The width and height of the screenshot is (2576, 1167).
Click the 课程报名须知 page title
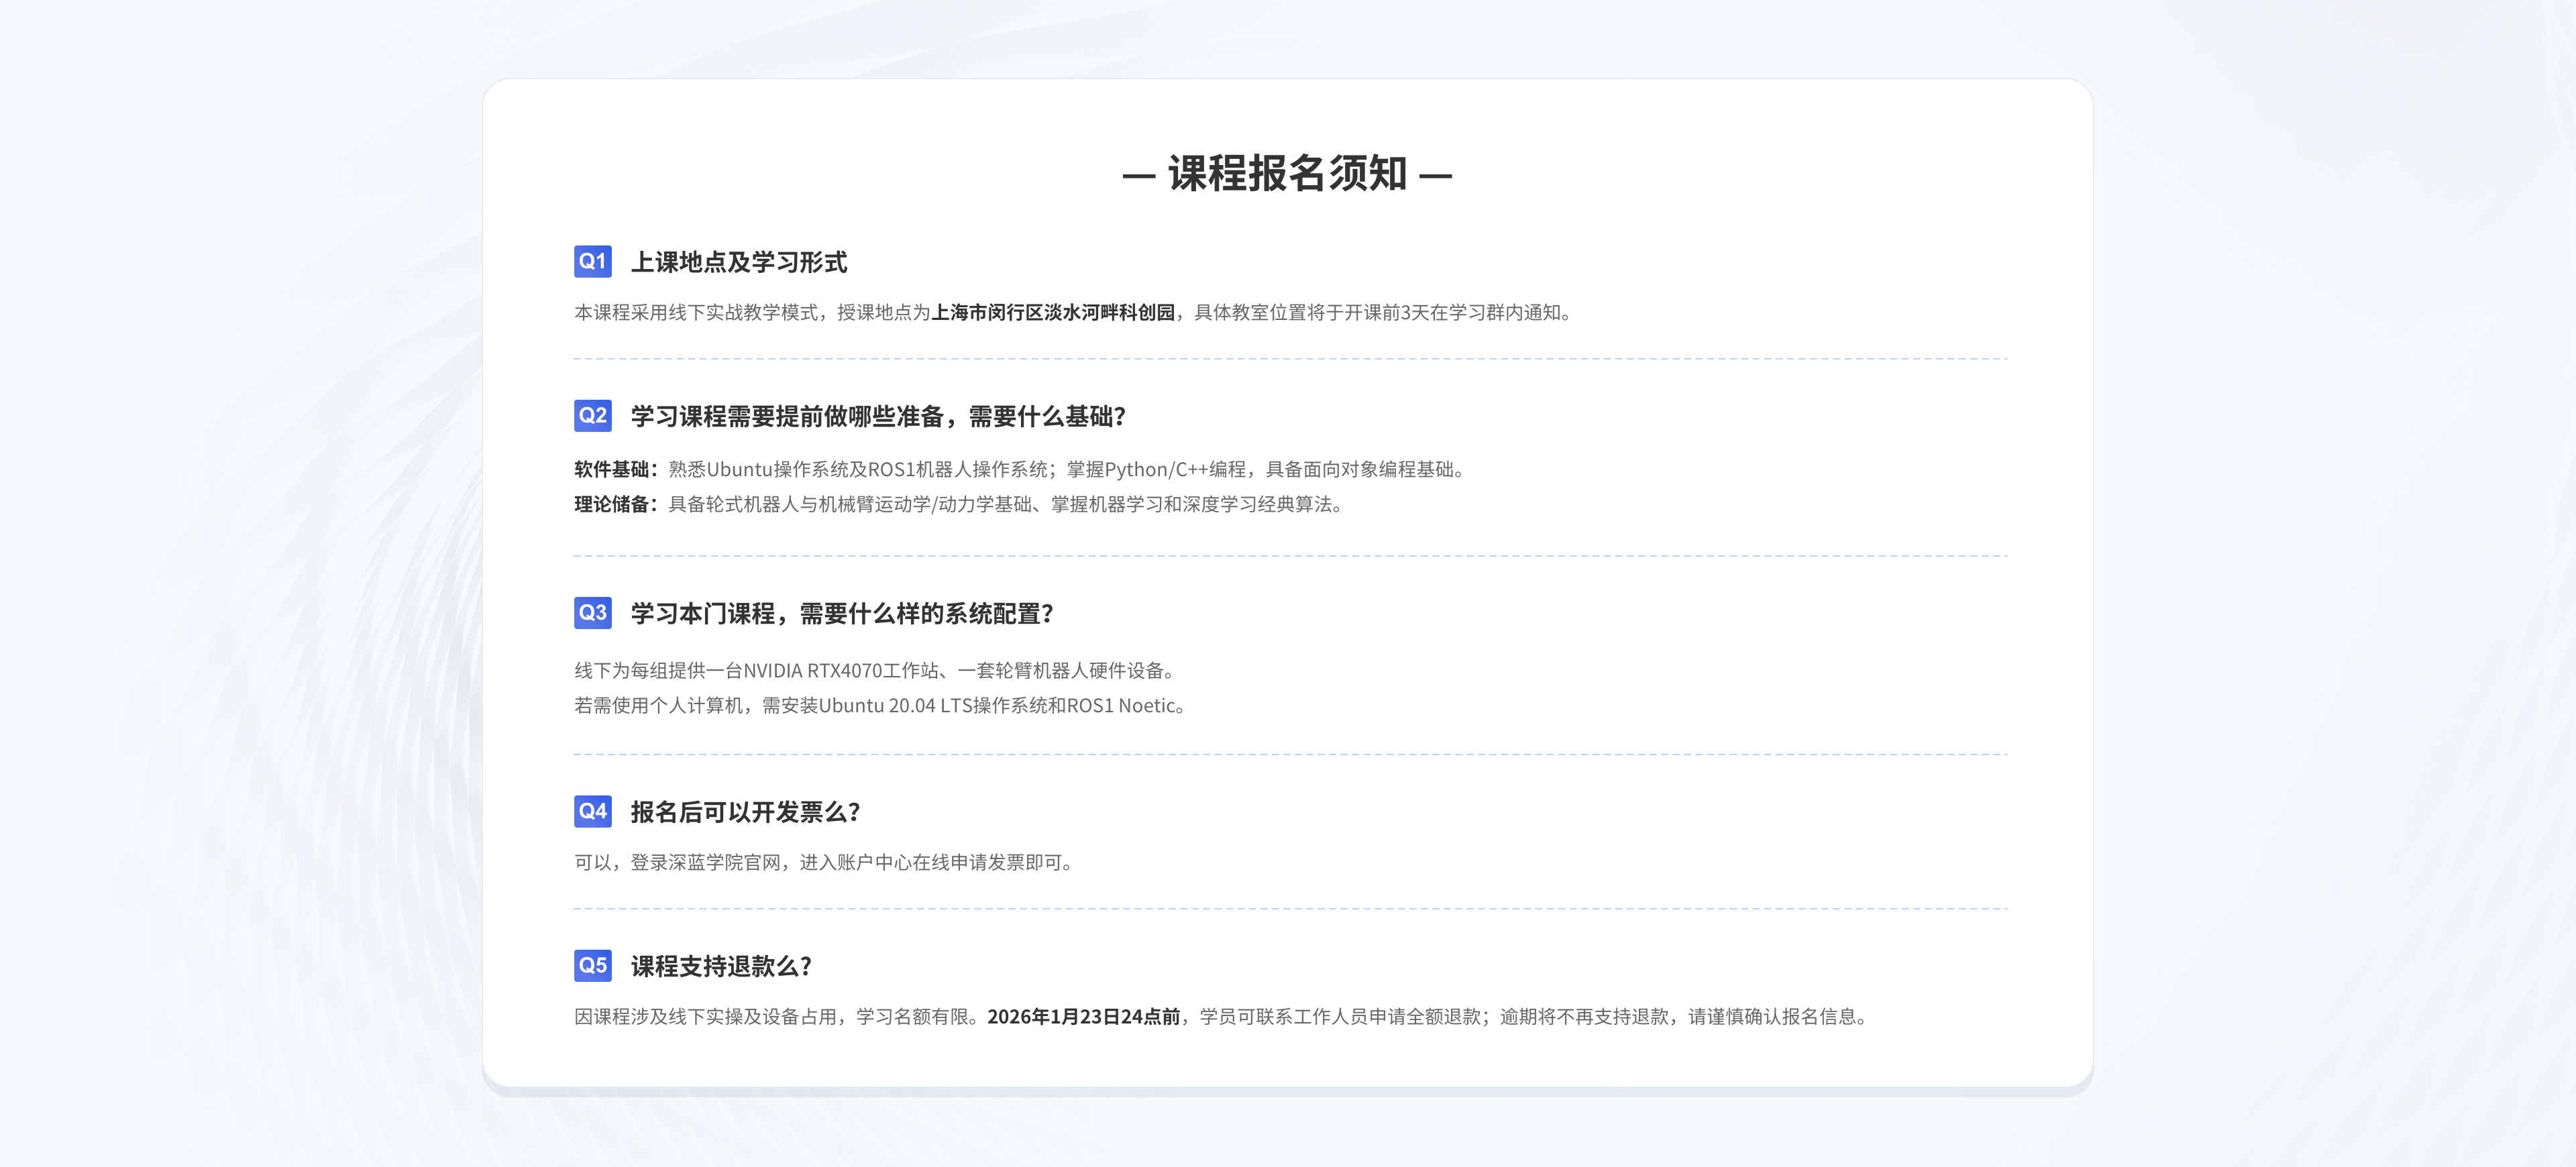1287,174
